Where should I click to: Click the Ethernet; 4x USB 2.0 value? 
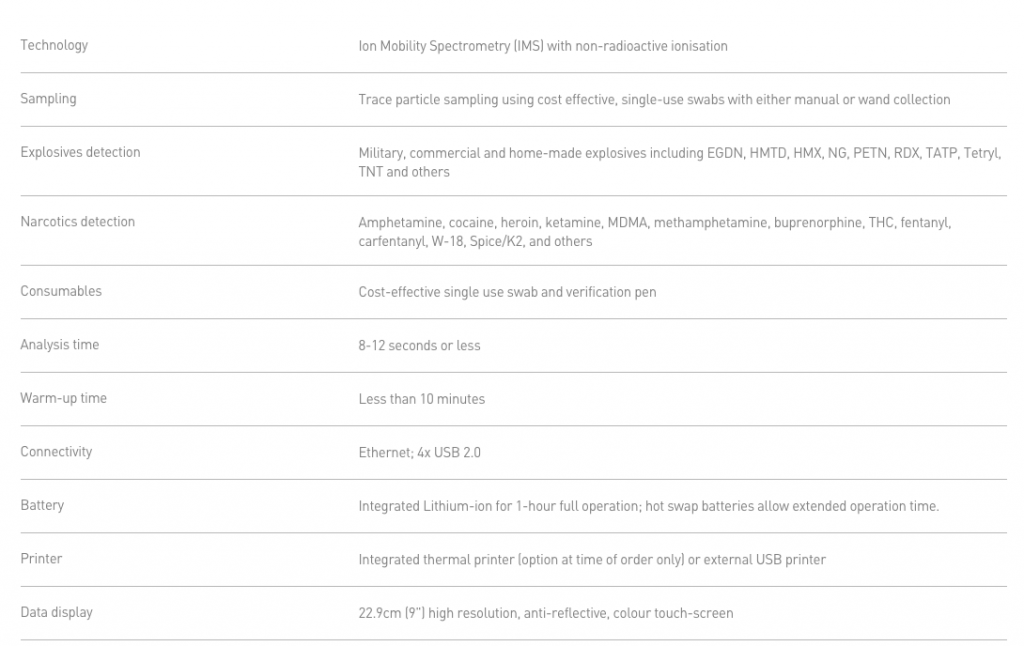[x=419, y=453]
